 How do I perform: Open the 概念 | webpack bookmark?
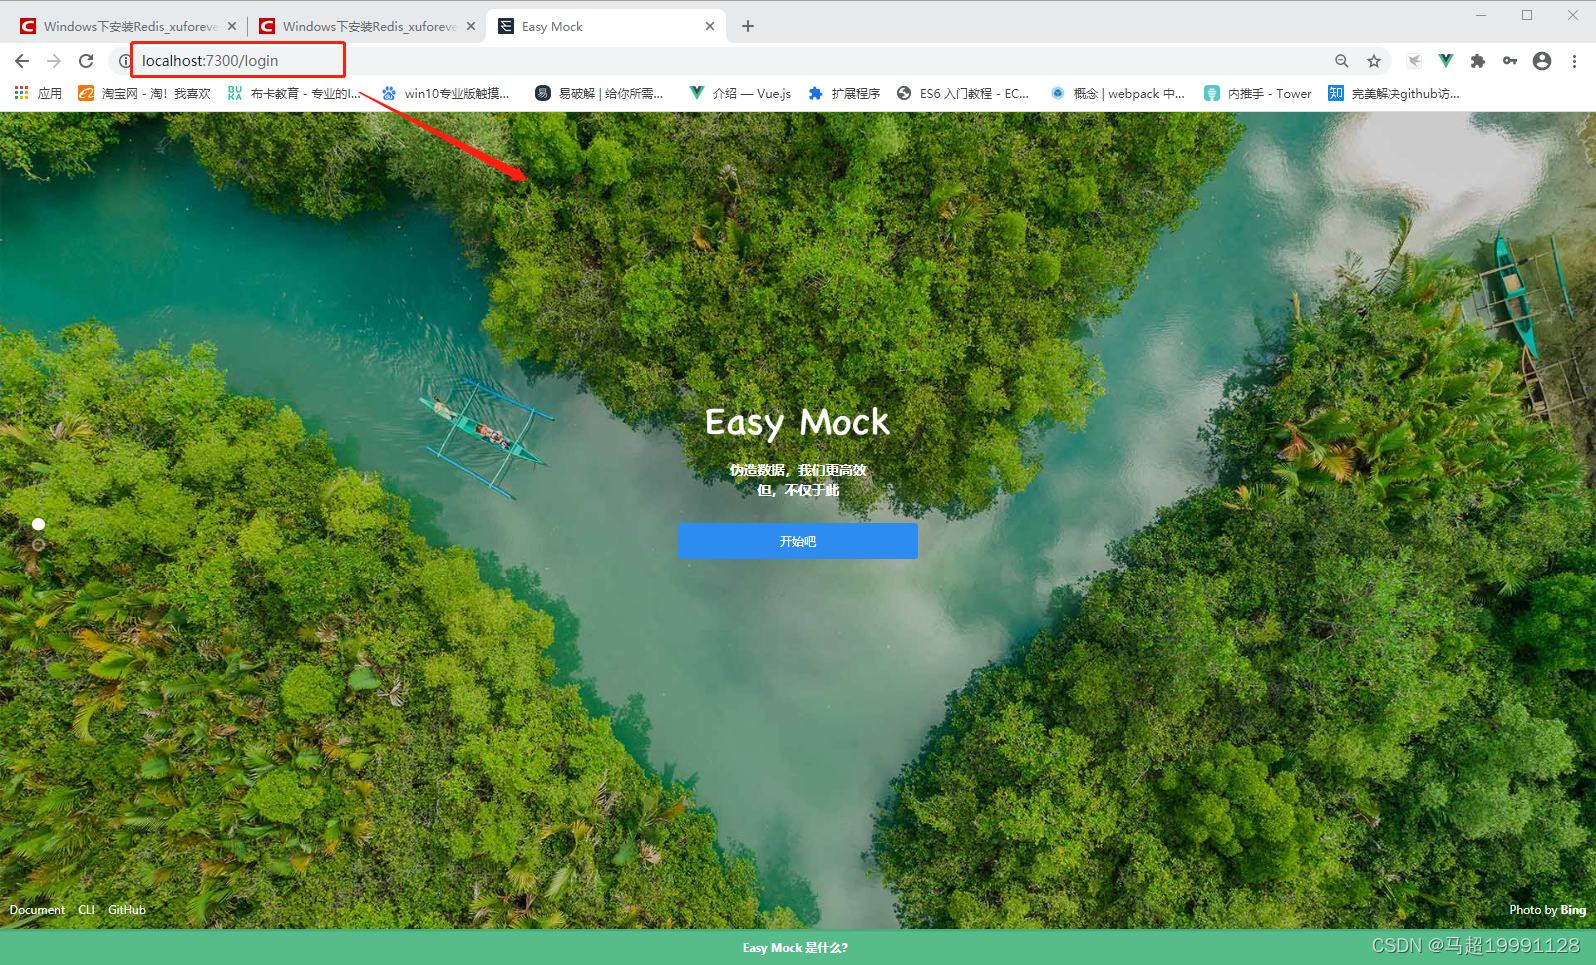(x=1118, y=93)
